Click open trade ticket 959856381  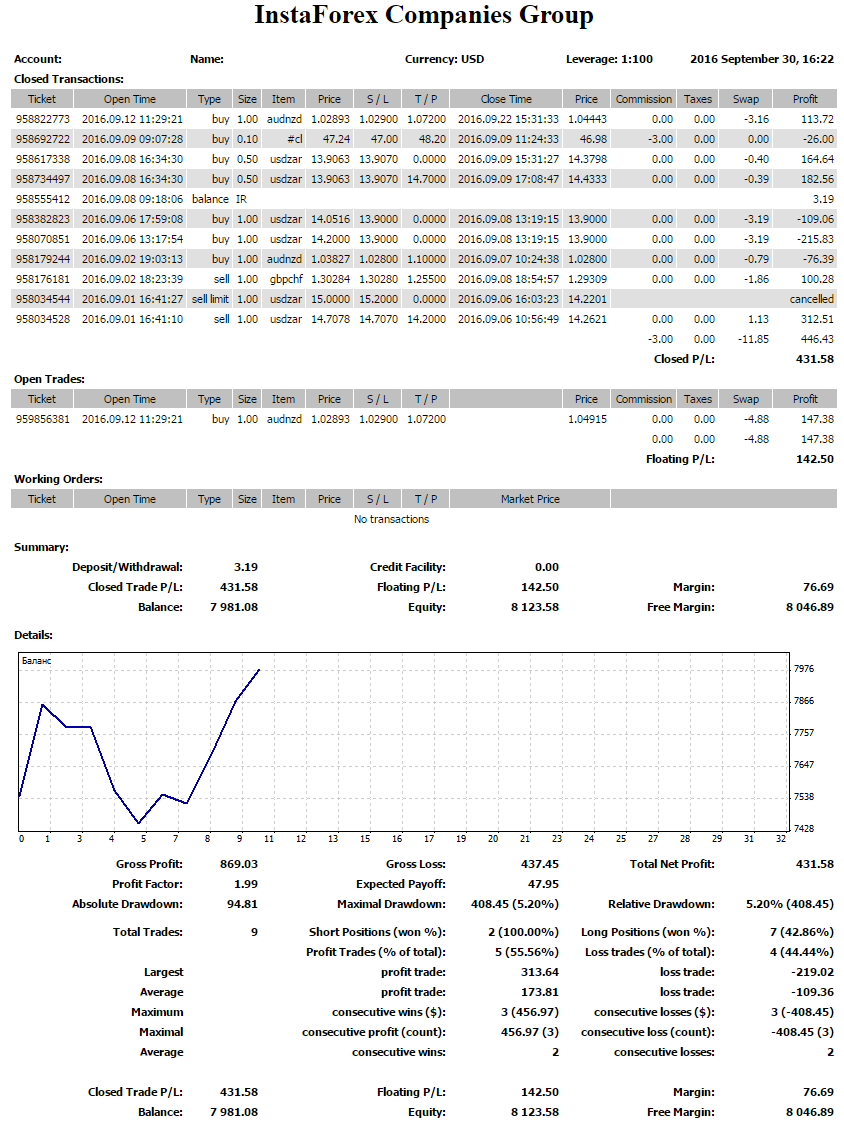tap(42, 419)
